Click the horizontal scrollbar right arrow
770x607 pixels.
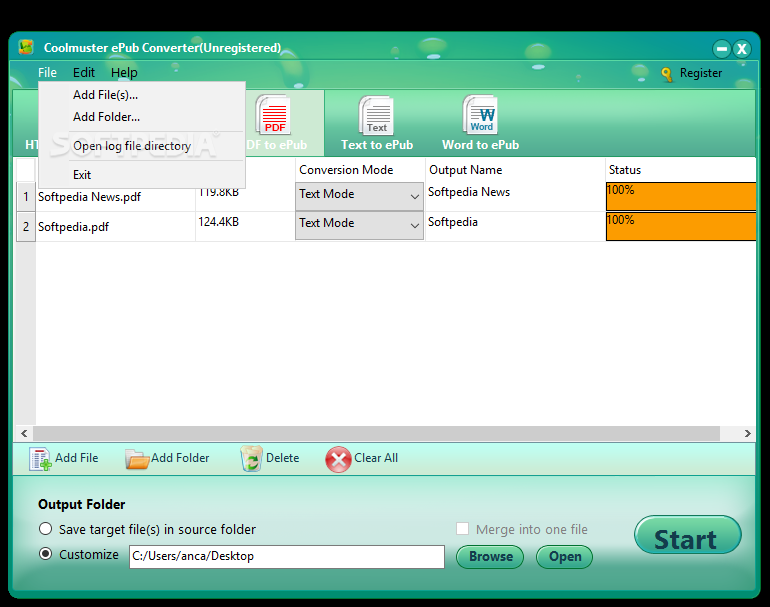(x=747, y=433)
